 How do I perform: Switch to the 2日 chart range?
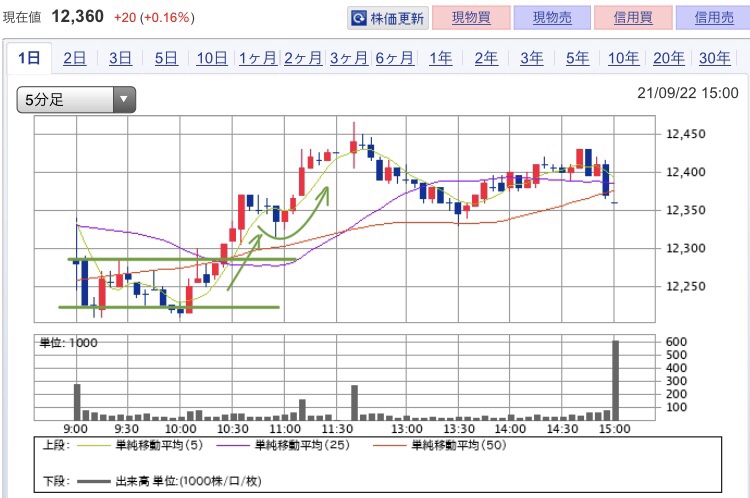75,58
